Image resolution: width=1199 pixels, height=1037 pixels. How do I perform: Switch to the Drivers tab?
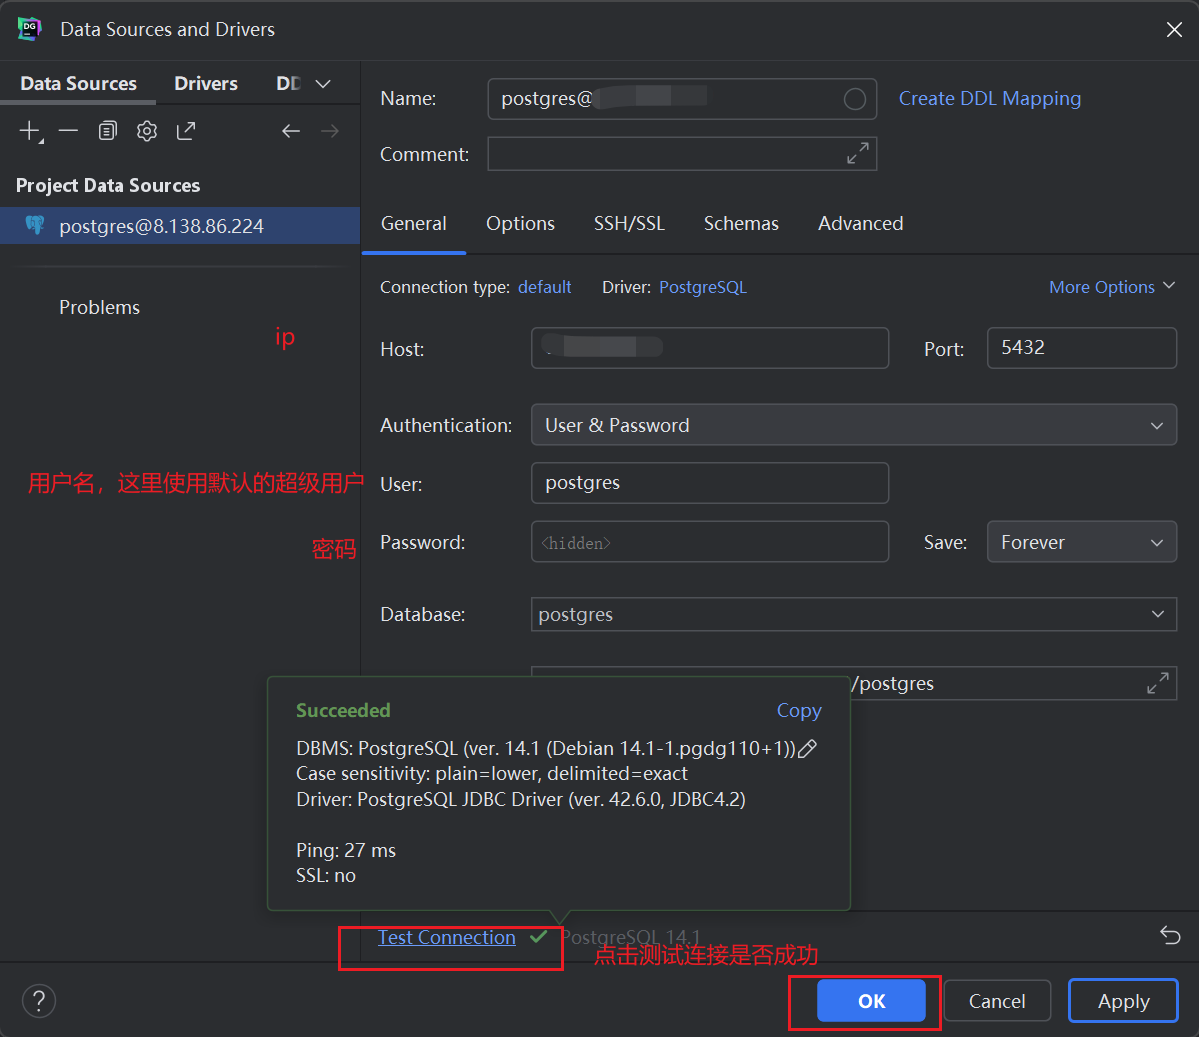pos(206,83)
